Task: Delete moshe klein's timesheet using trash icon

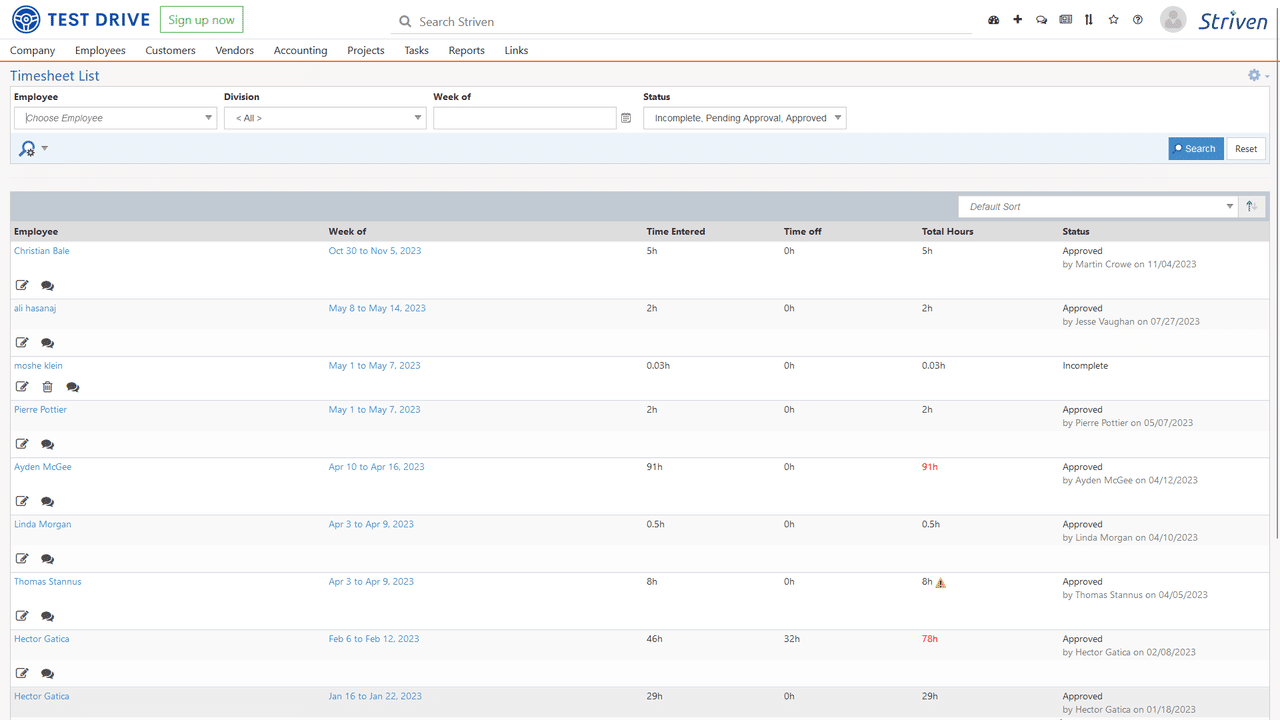Action: 46,386
